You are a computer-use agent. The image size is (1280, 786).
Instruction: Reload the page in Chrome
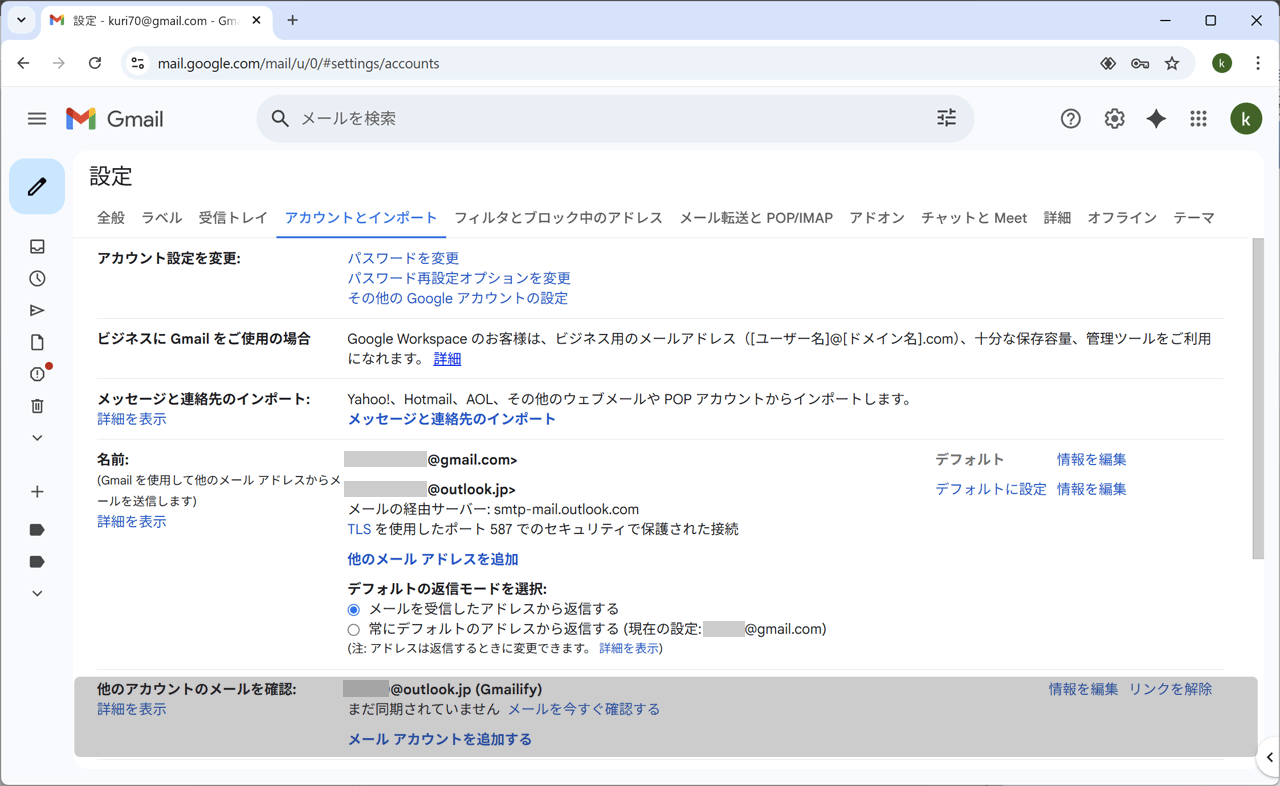(x=95, y=63)
